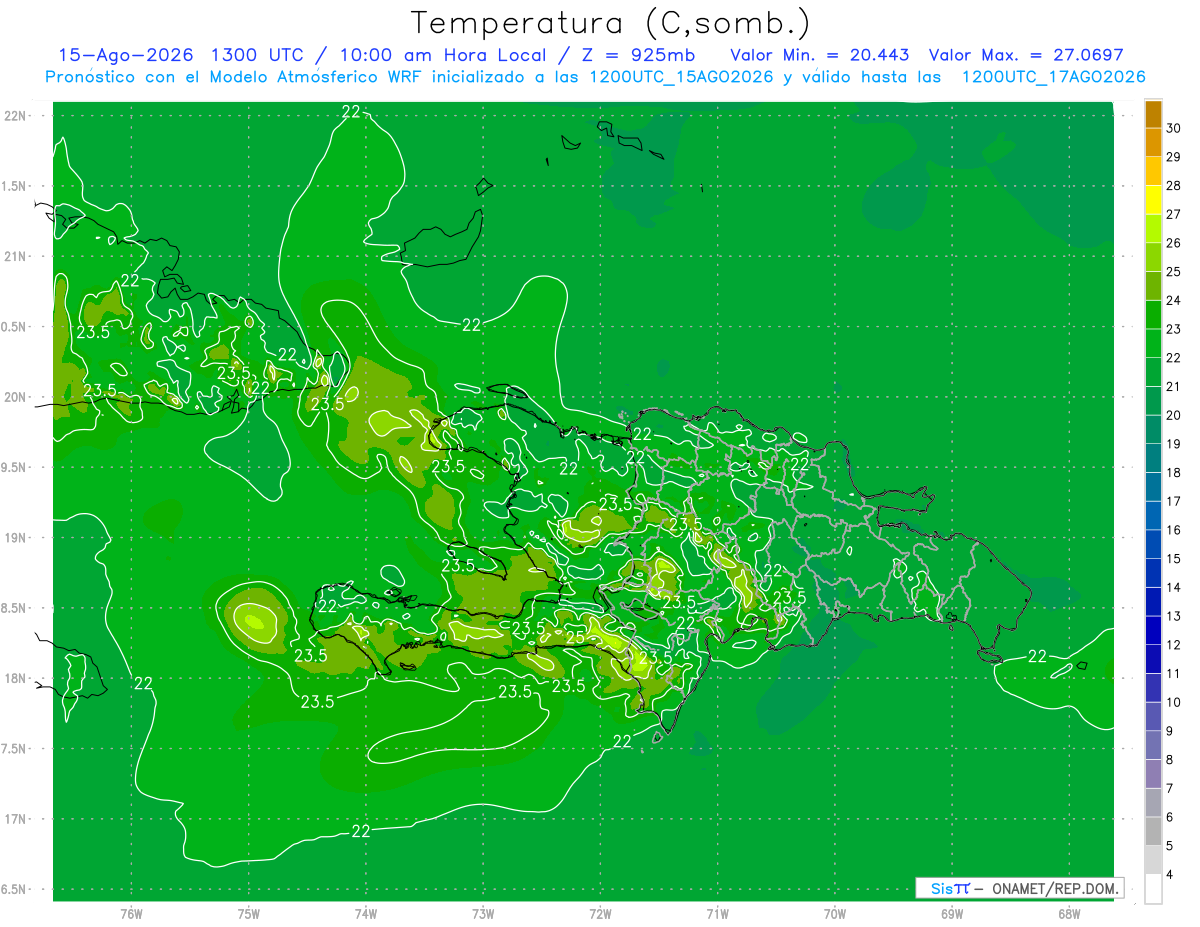Pick the yellow legend swatch between 27 and 28

click(x=1154, y=199)
